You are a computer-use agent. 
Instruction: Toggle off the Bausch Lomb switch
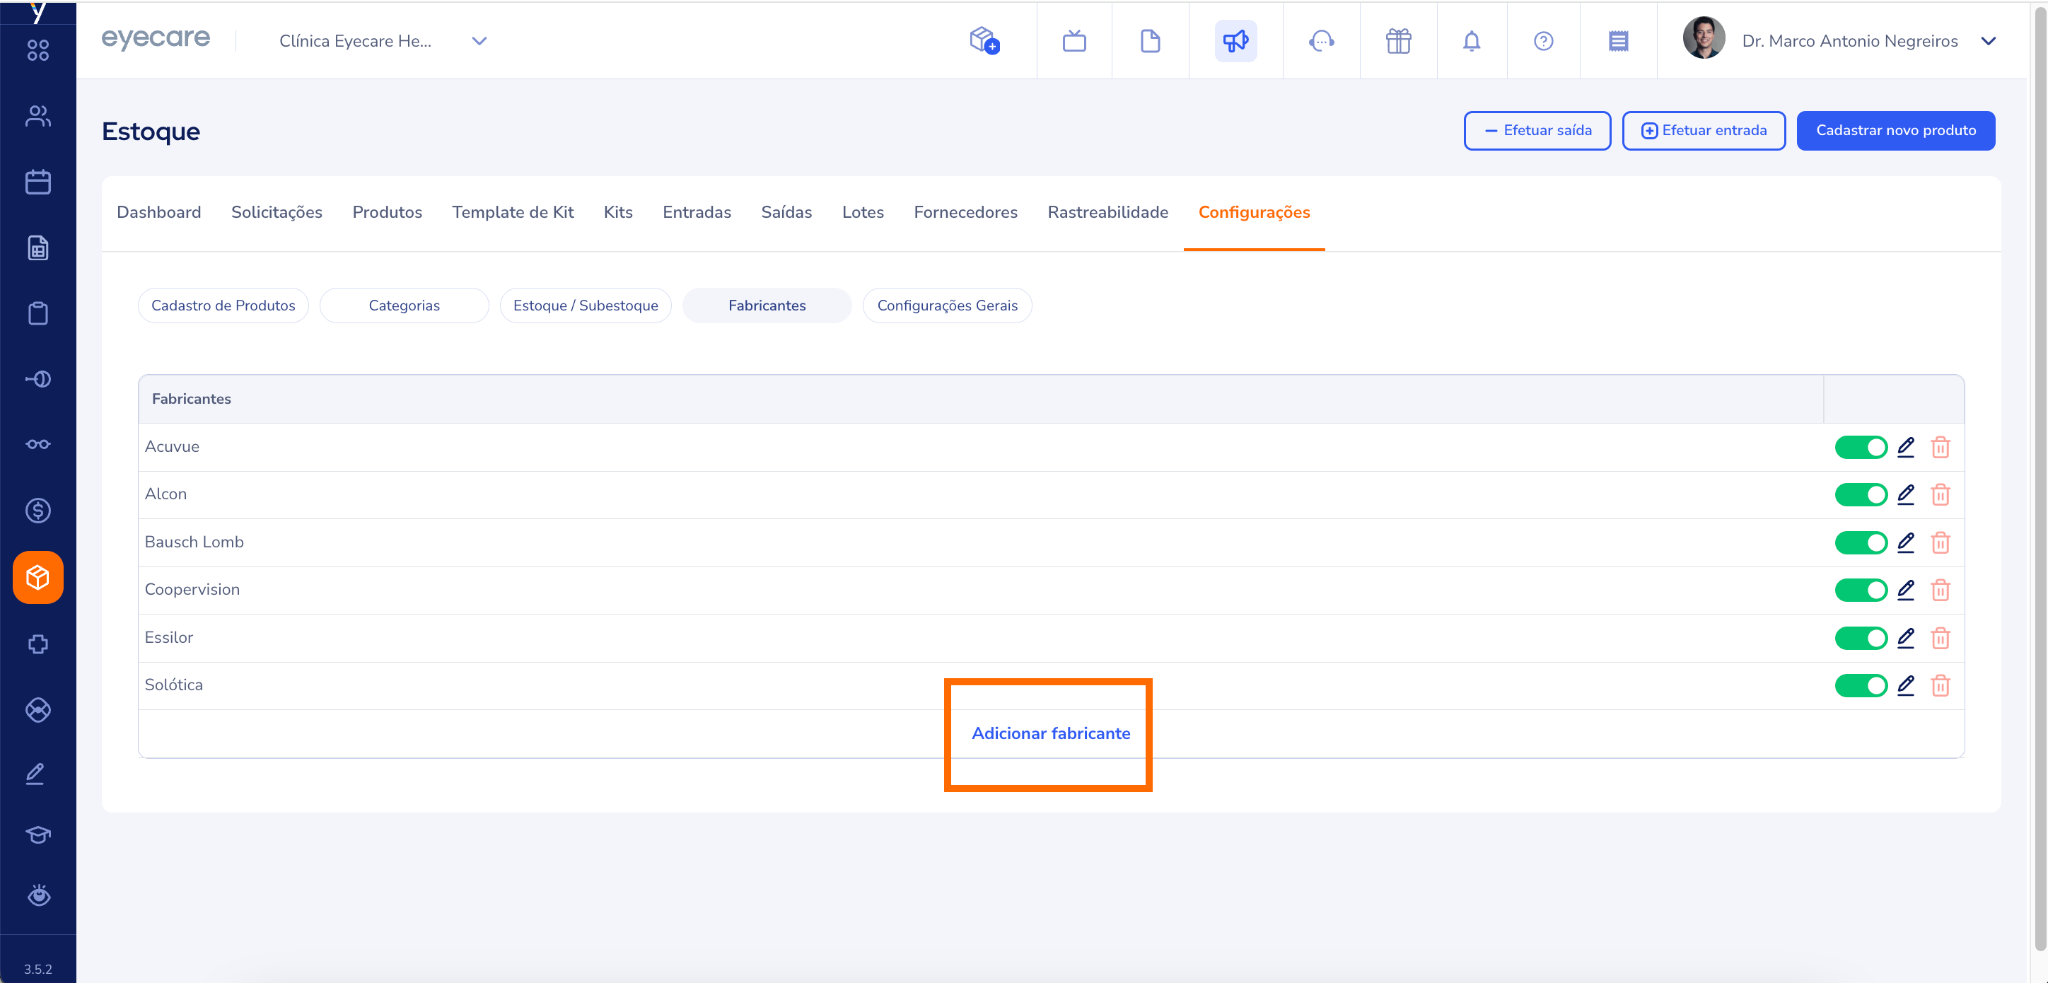(1860, 543)
